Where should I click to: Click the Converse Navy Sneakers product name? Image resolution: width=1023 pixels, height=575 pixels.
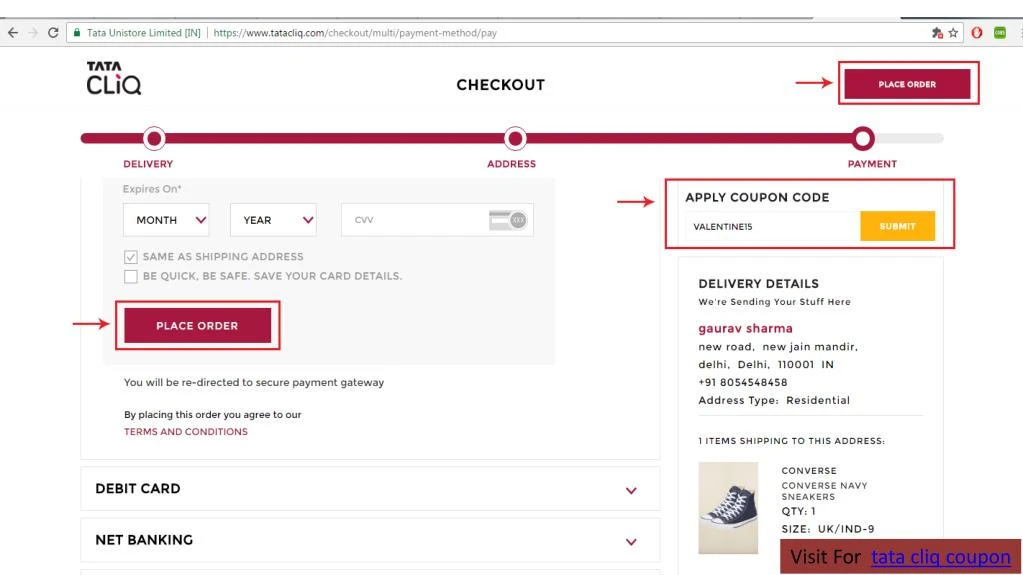coord(825,491)
